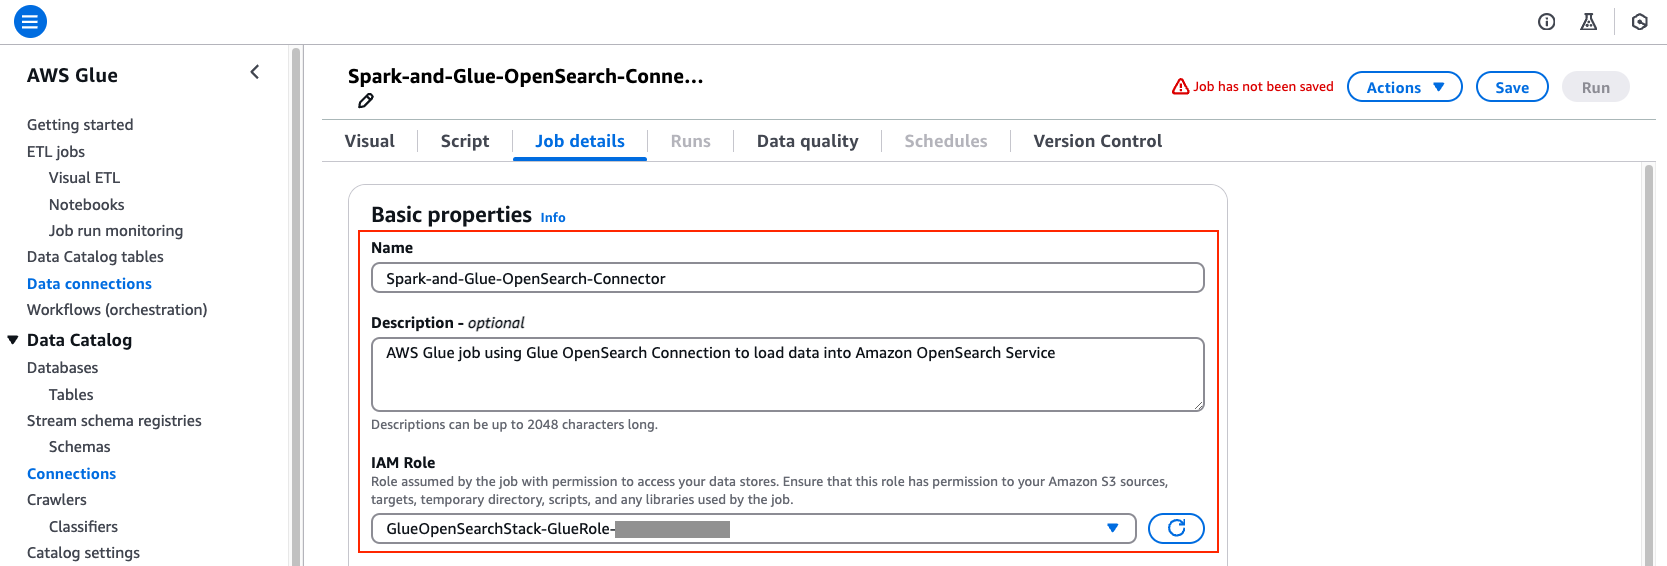Open Data connections page
The width and height of the screenshot is (1667, 566).
(89, 284)
